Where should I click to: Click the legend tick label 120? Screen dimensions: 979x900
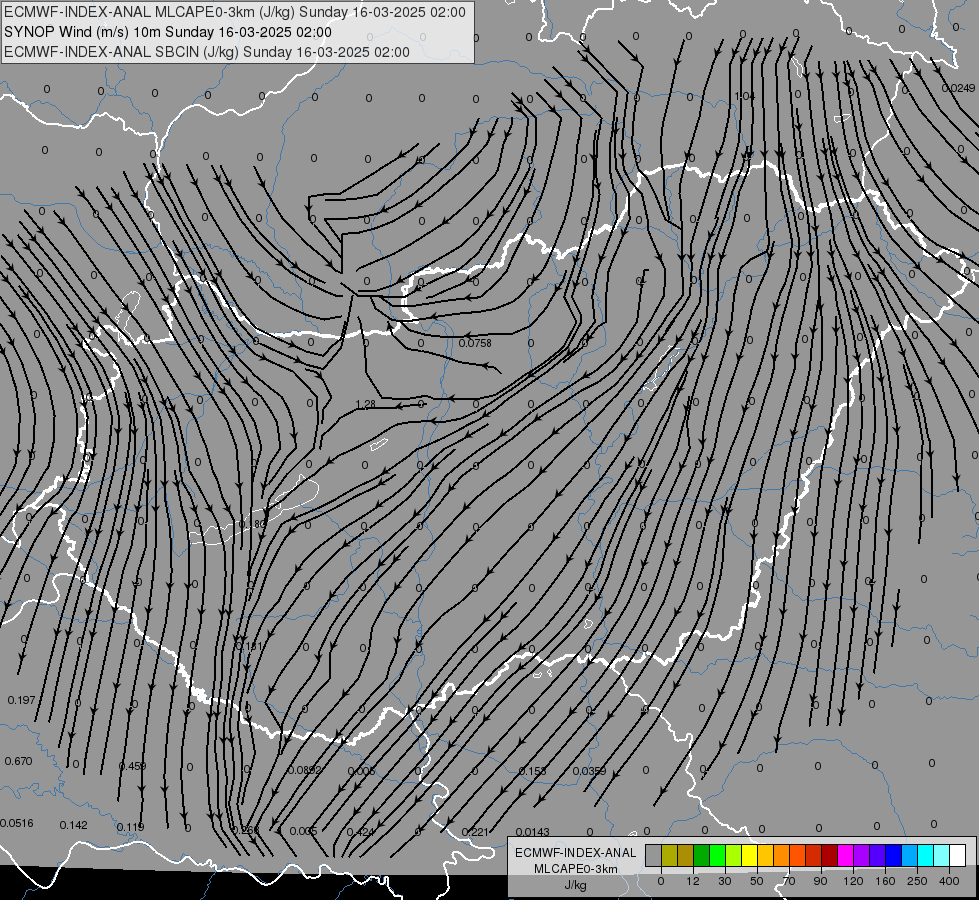(x=854, y=881)
